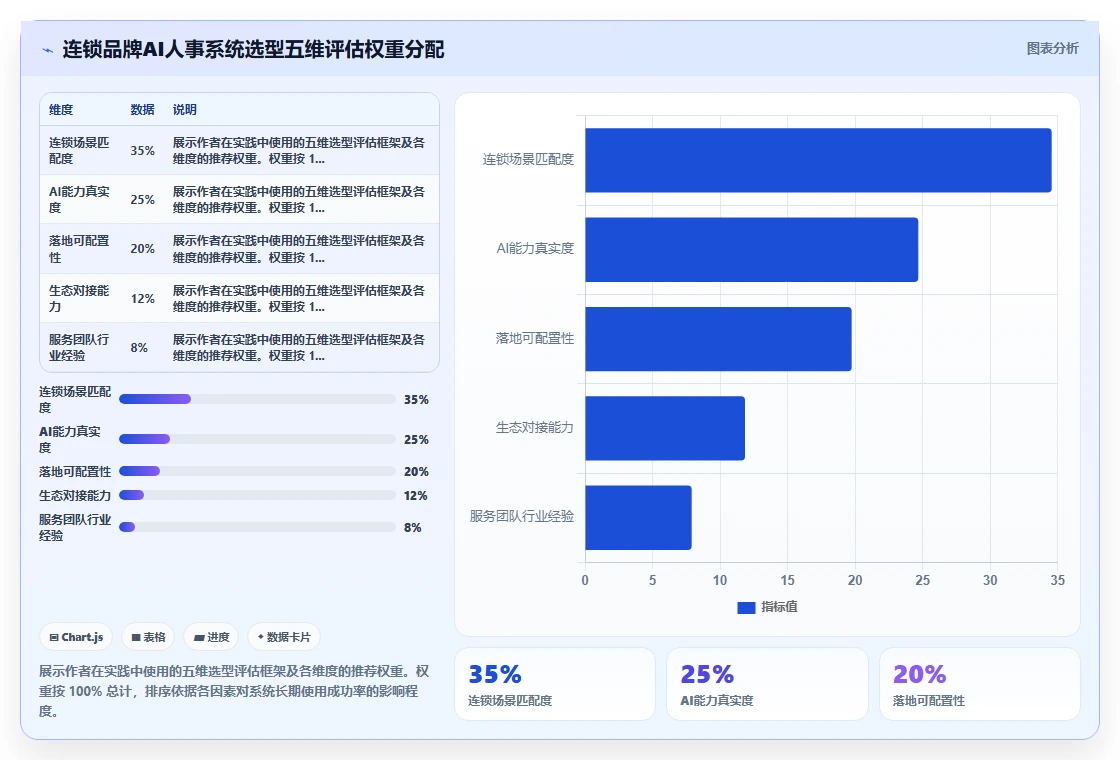
Task: Click the description cell in the 8% row
Action: pos(299,348)
